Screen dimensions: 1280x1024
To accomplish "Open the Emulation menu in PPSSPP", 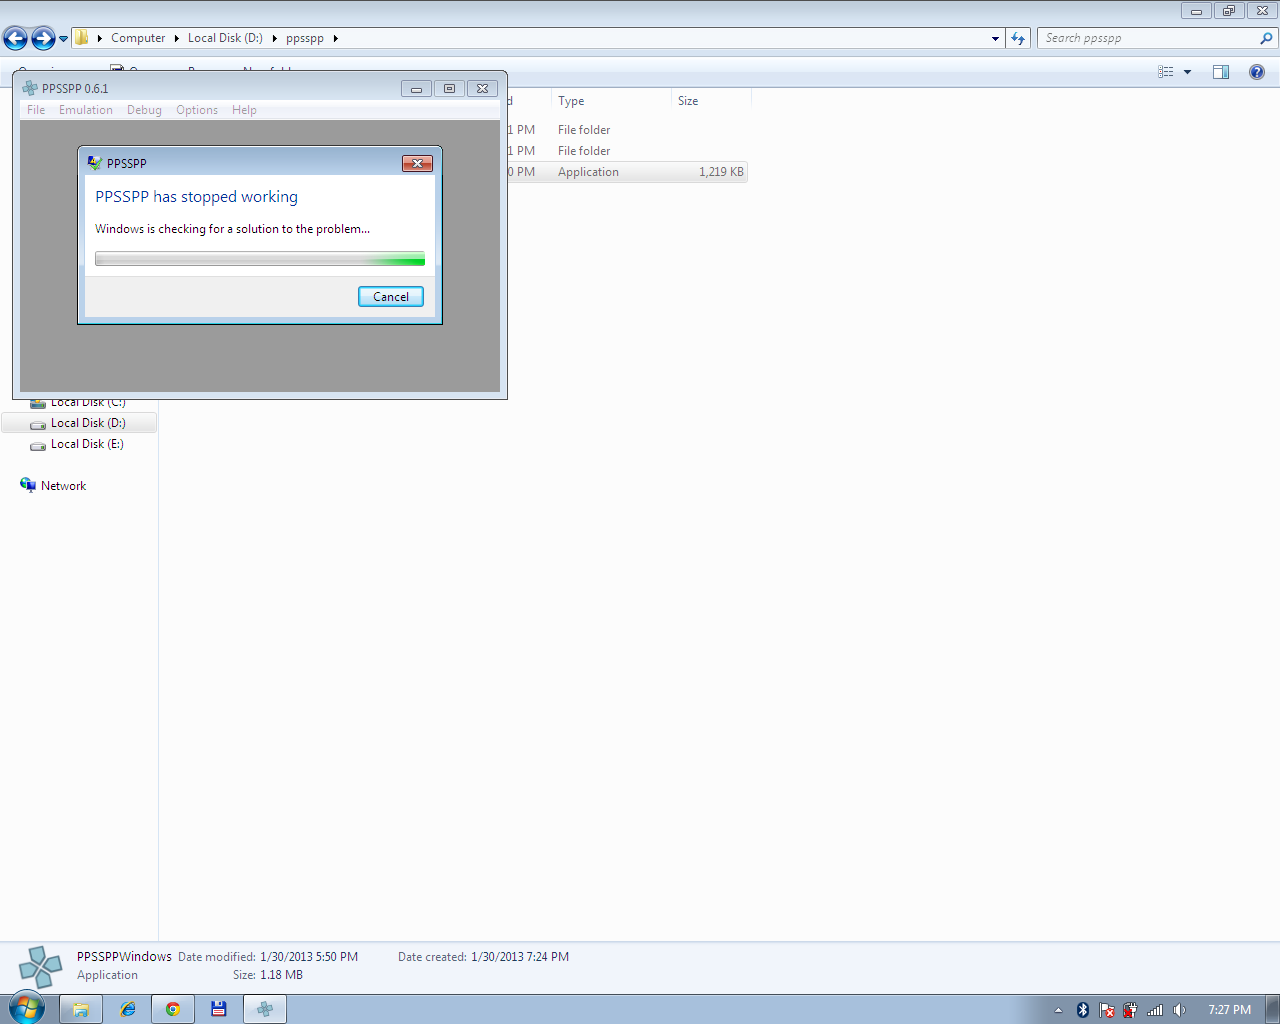I will [85, 110].
